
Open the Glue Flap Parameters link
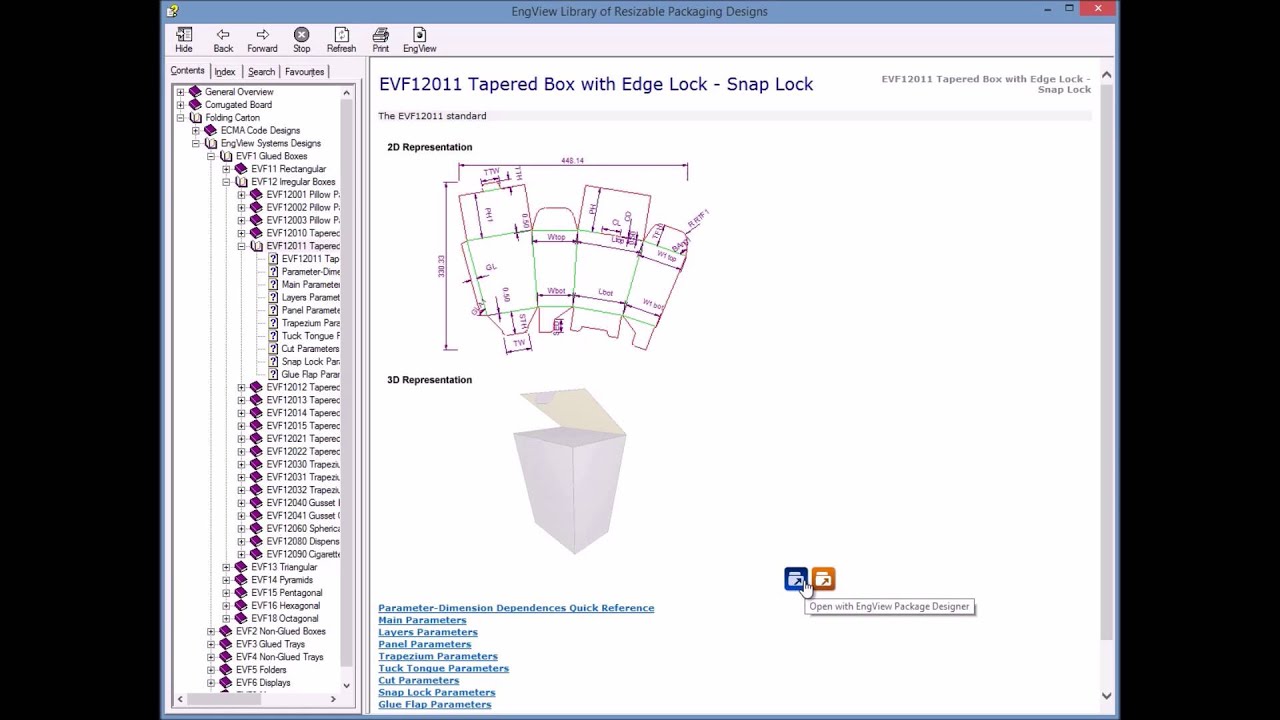tap(435, 704)
